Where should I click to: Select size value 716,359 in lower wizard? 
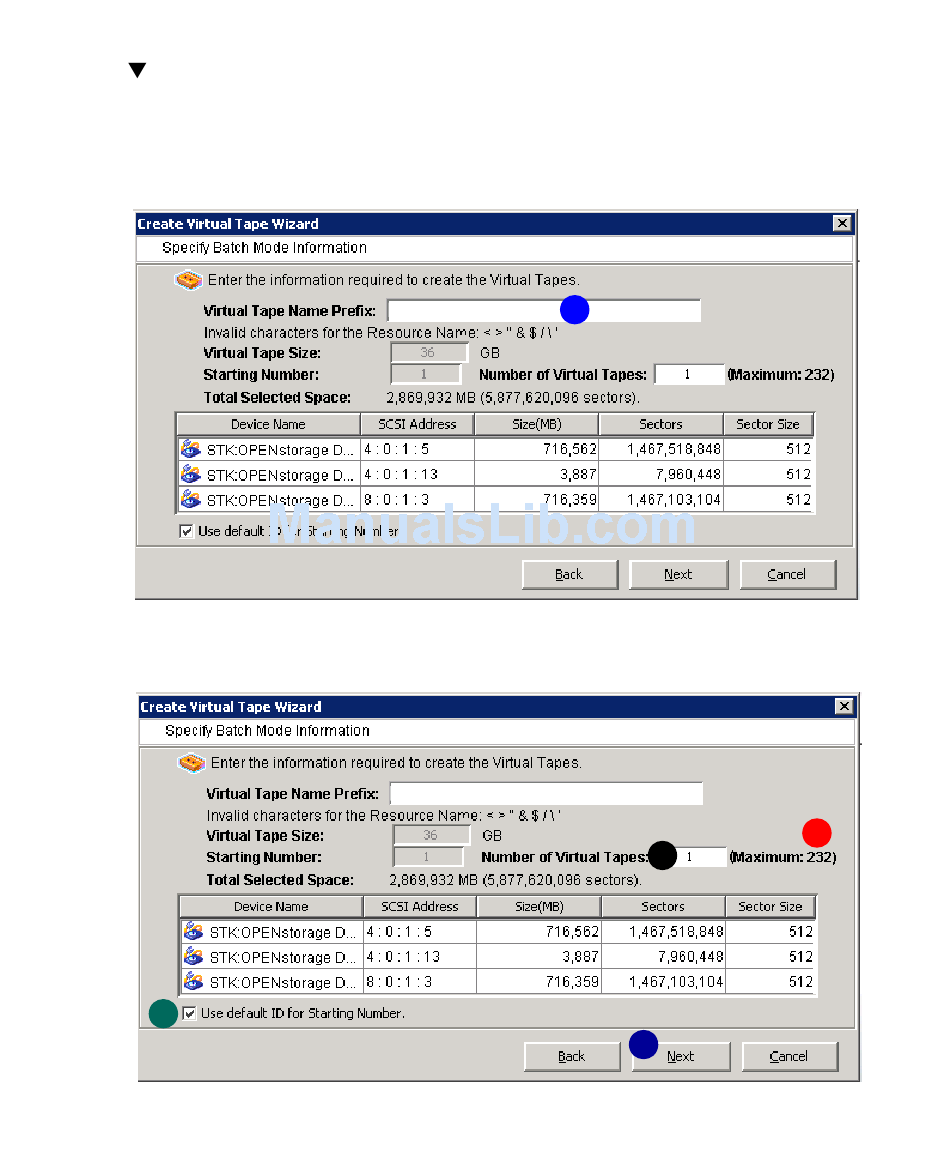(x=572, y=982)
